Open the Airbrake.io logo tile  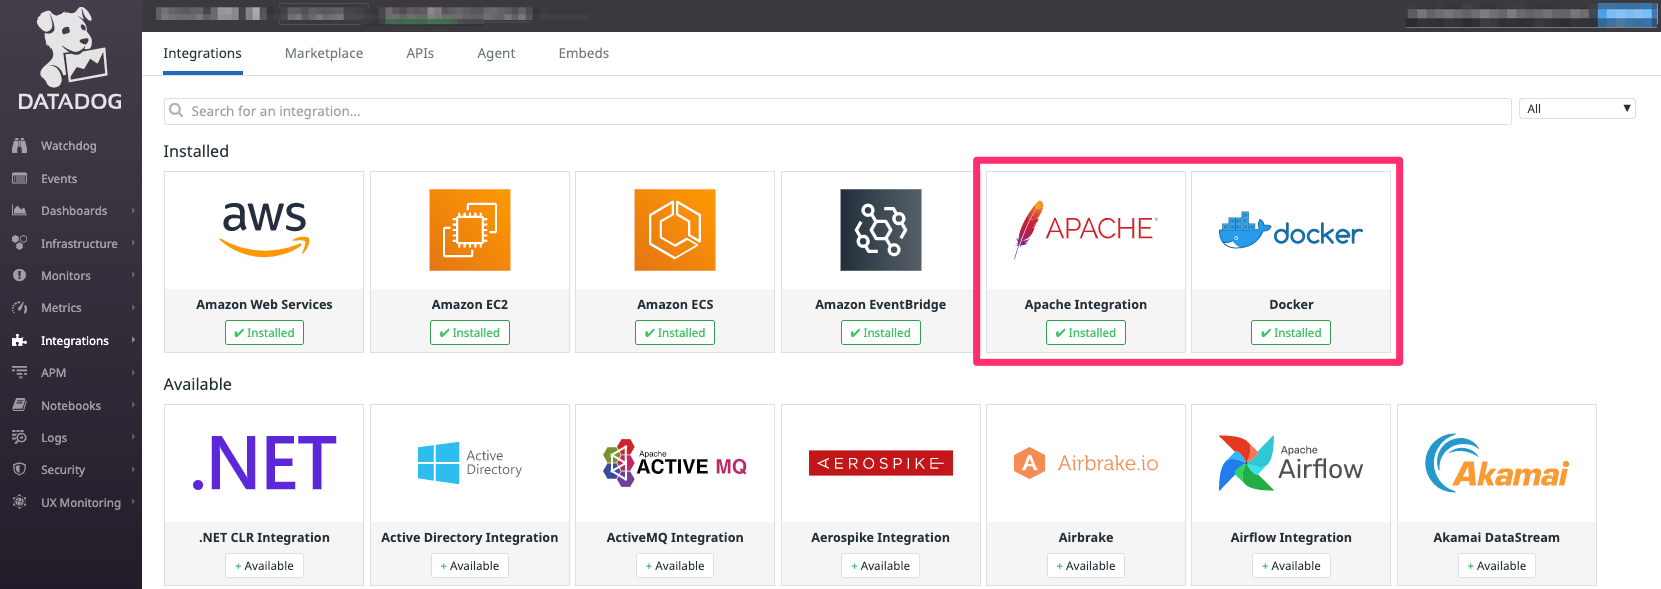coord(1086,463)
